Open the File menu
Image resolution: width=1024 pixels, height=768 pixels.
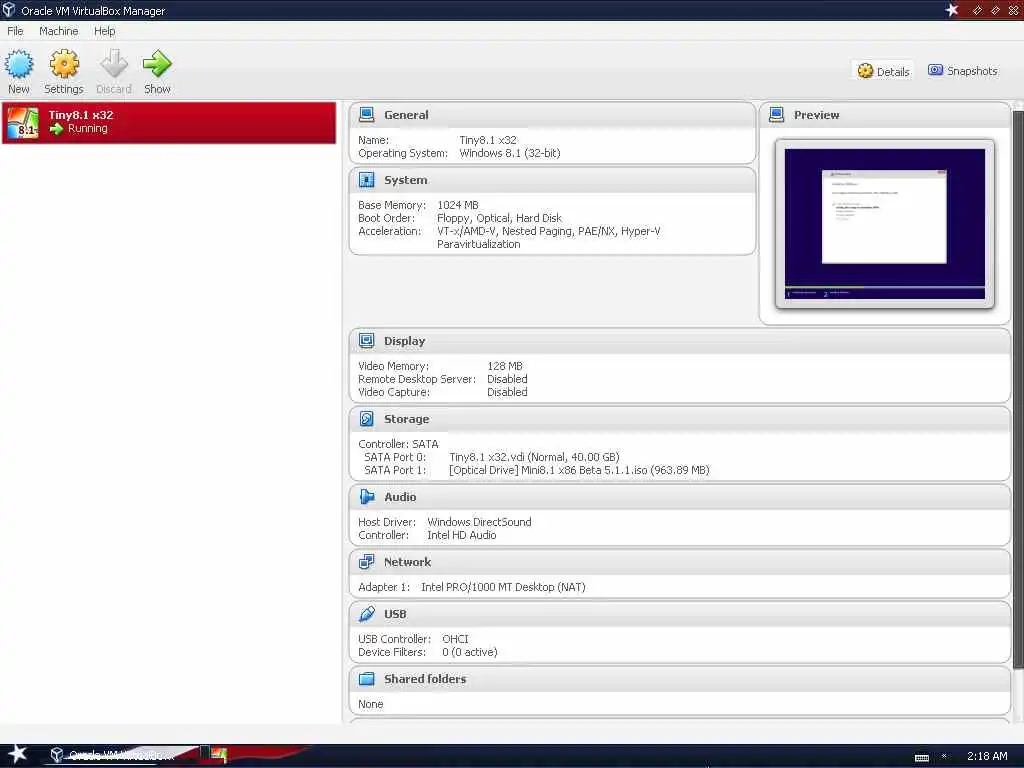pyautogui.click(x=15, y=31)
